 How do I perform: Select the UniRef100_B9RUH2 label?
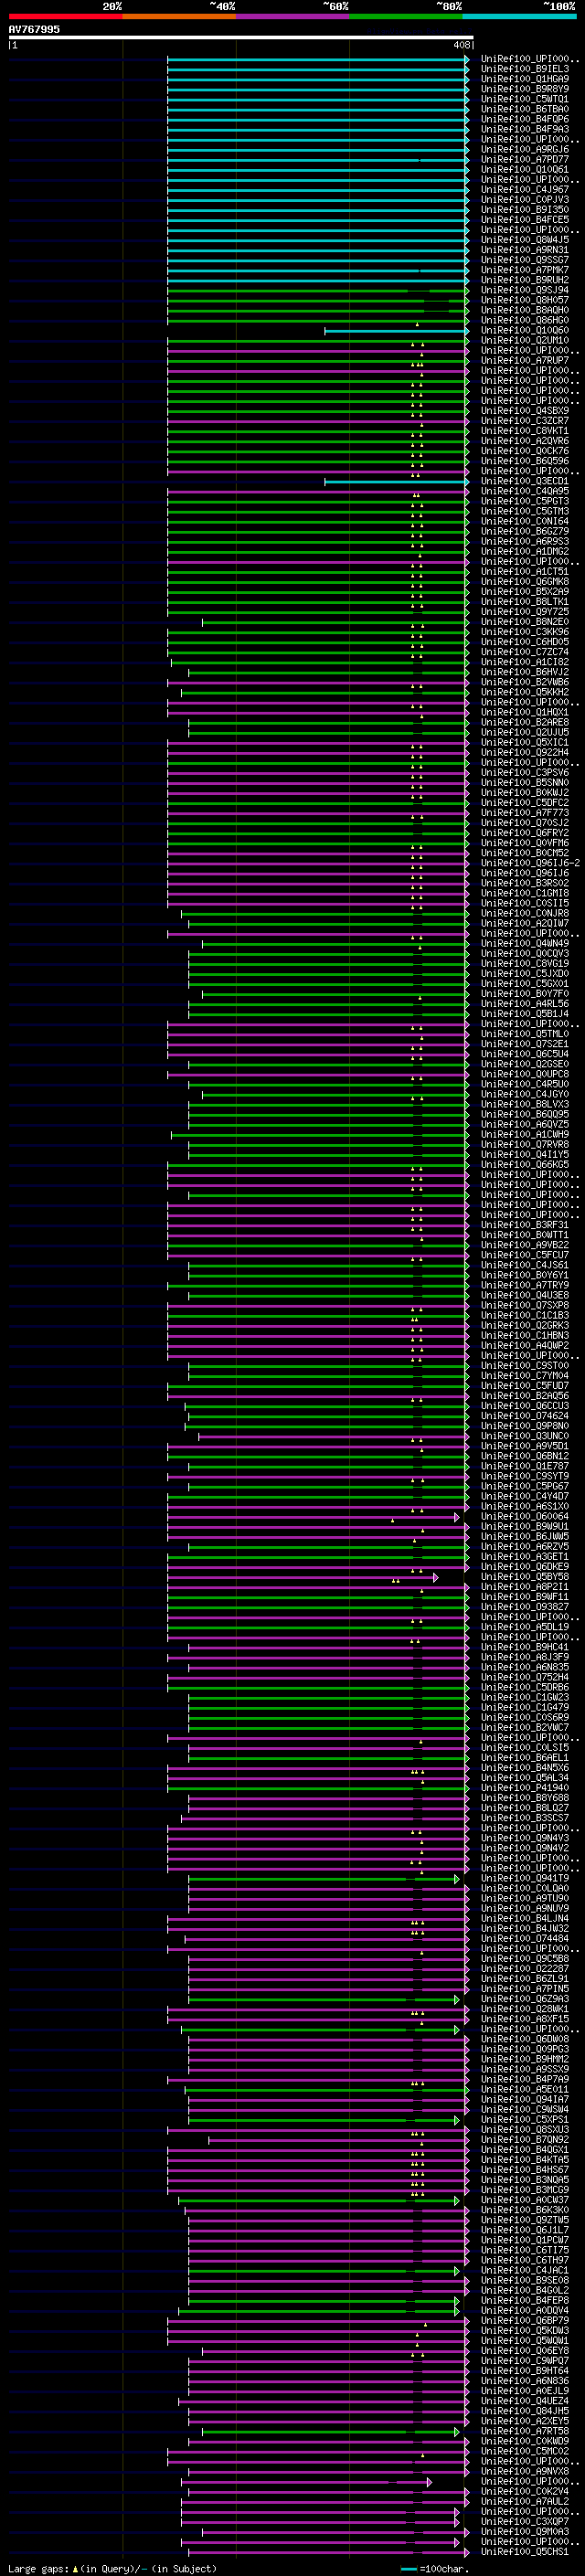tap(524, 280)
